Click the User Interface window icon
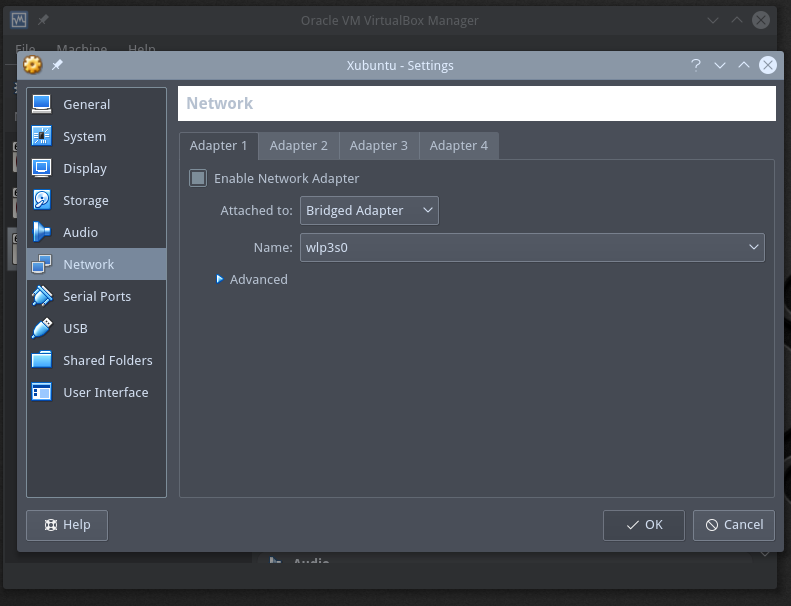This screenshot has height=606, width=791. 41,392
